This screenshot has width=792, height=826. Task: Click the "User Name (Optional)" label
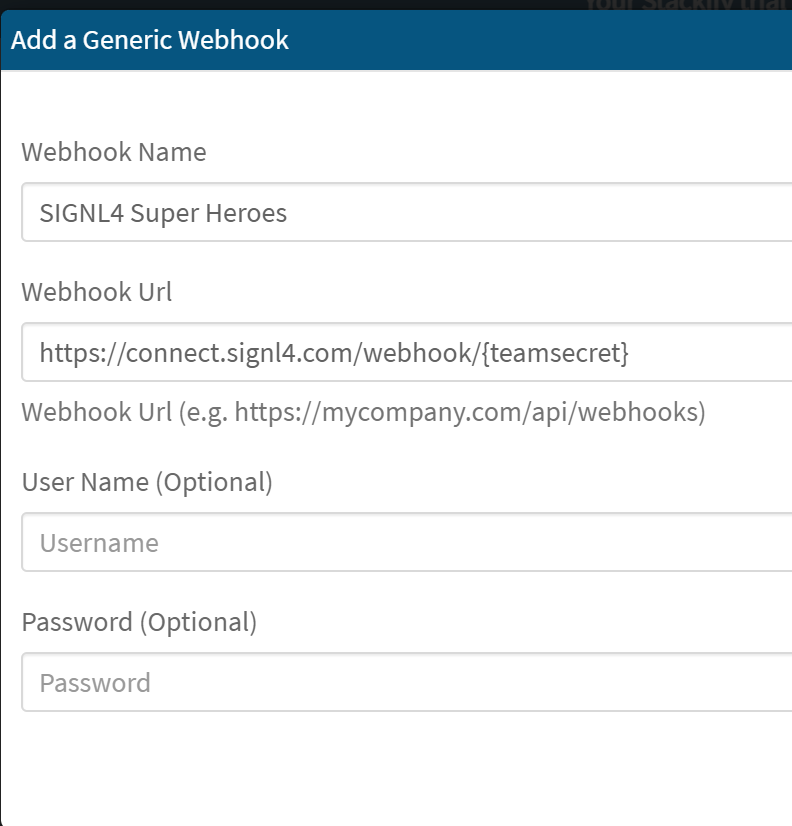147,482
